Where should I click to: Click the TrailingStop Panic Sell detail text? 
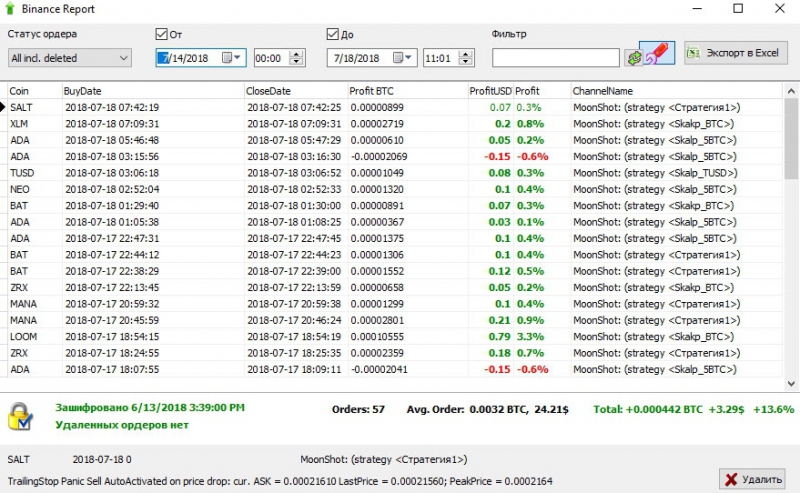click(280, 481)
